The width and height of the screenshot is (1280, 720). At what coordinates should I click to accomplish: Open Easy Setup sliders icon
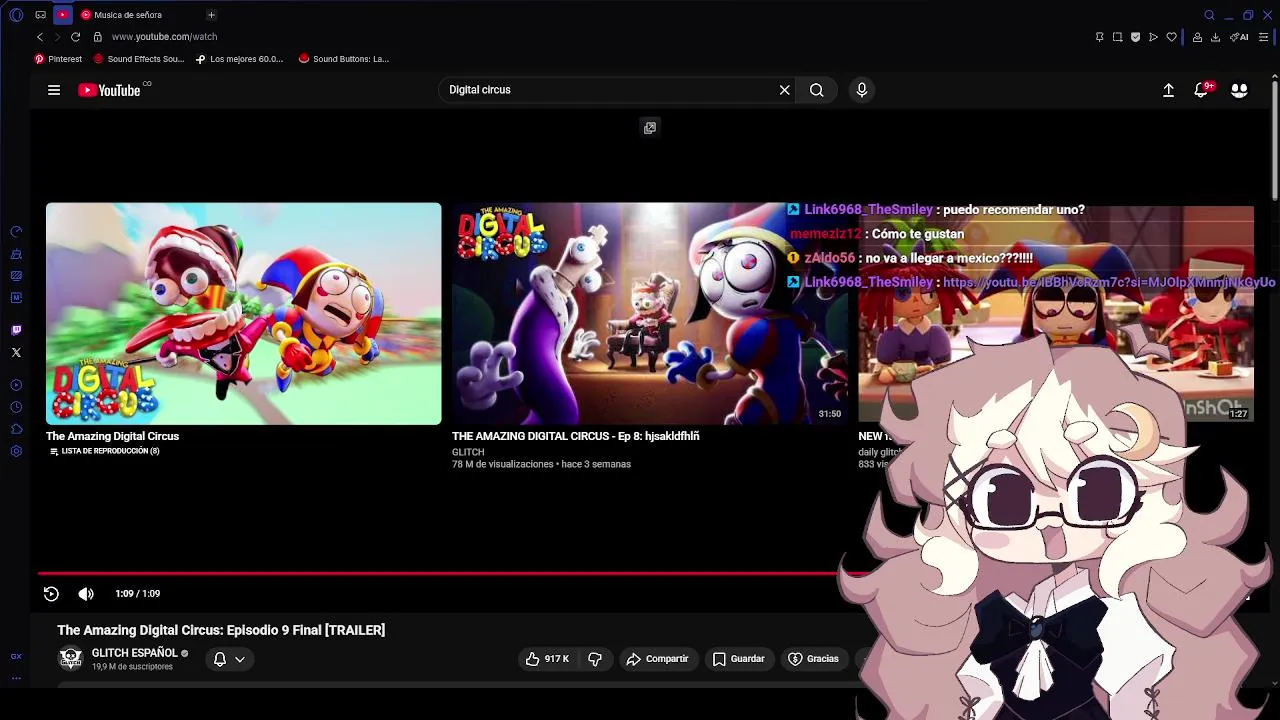tap(1264, 37)
